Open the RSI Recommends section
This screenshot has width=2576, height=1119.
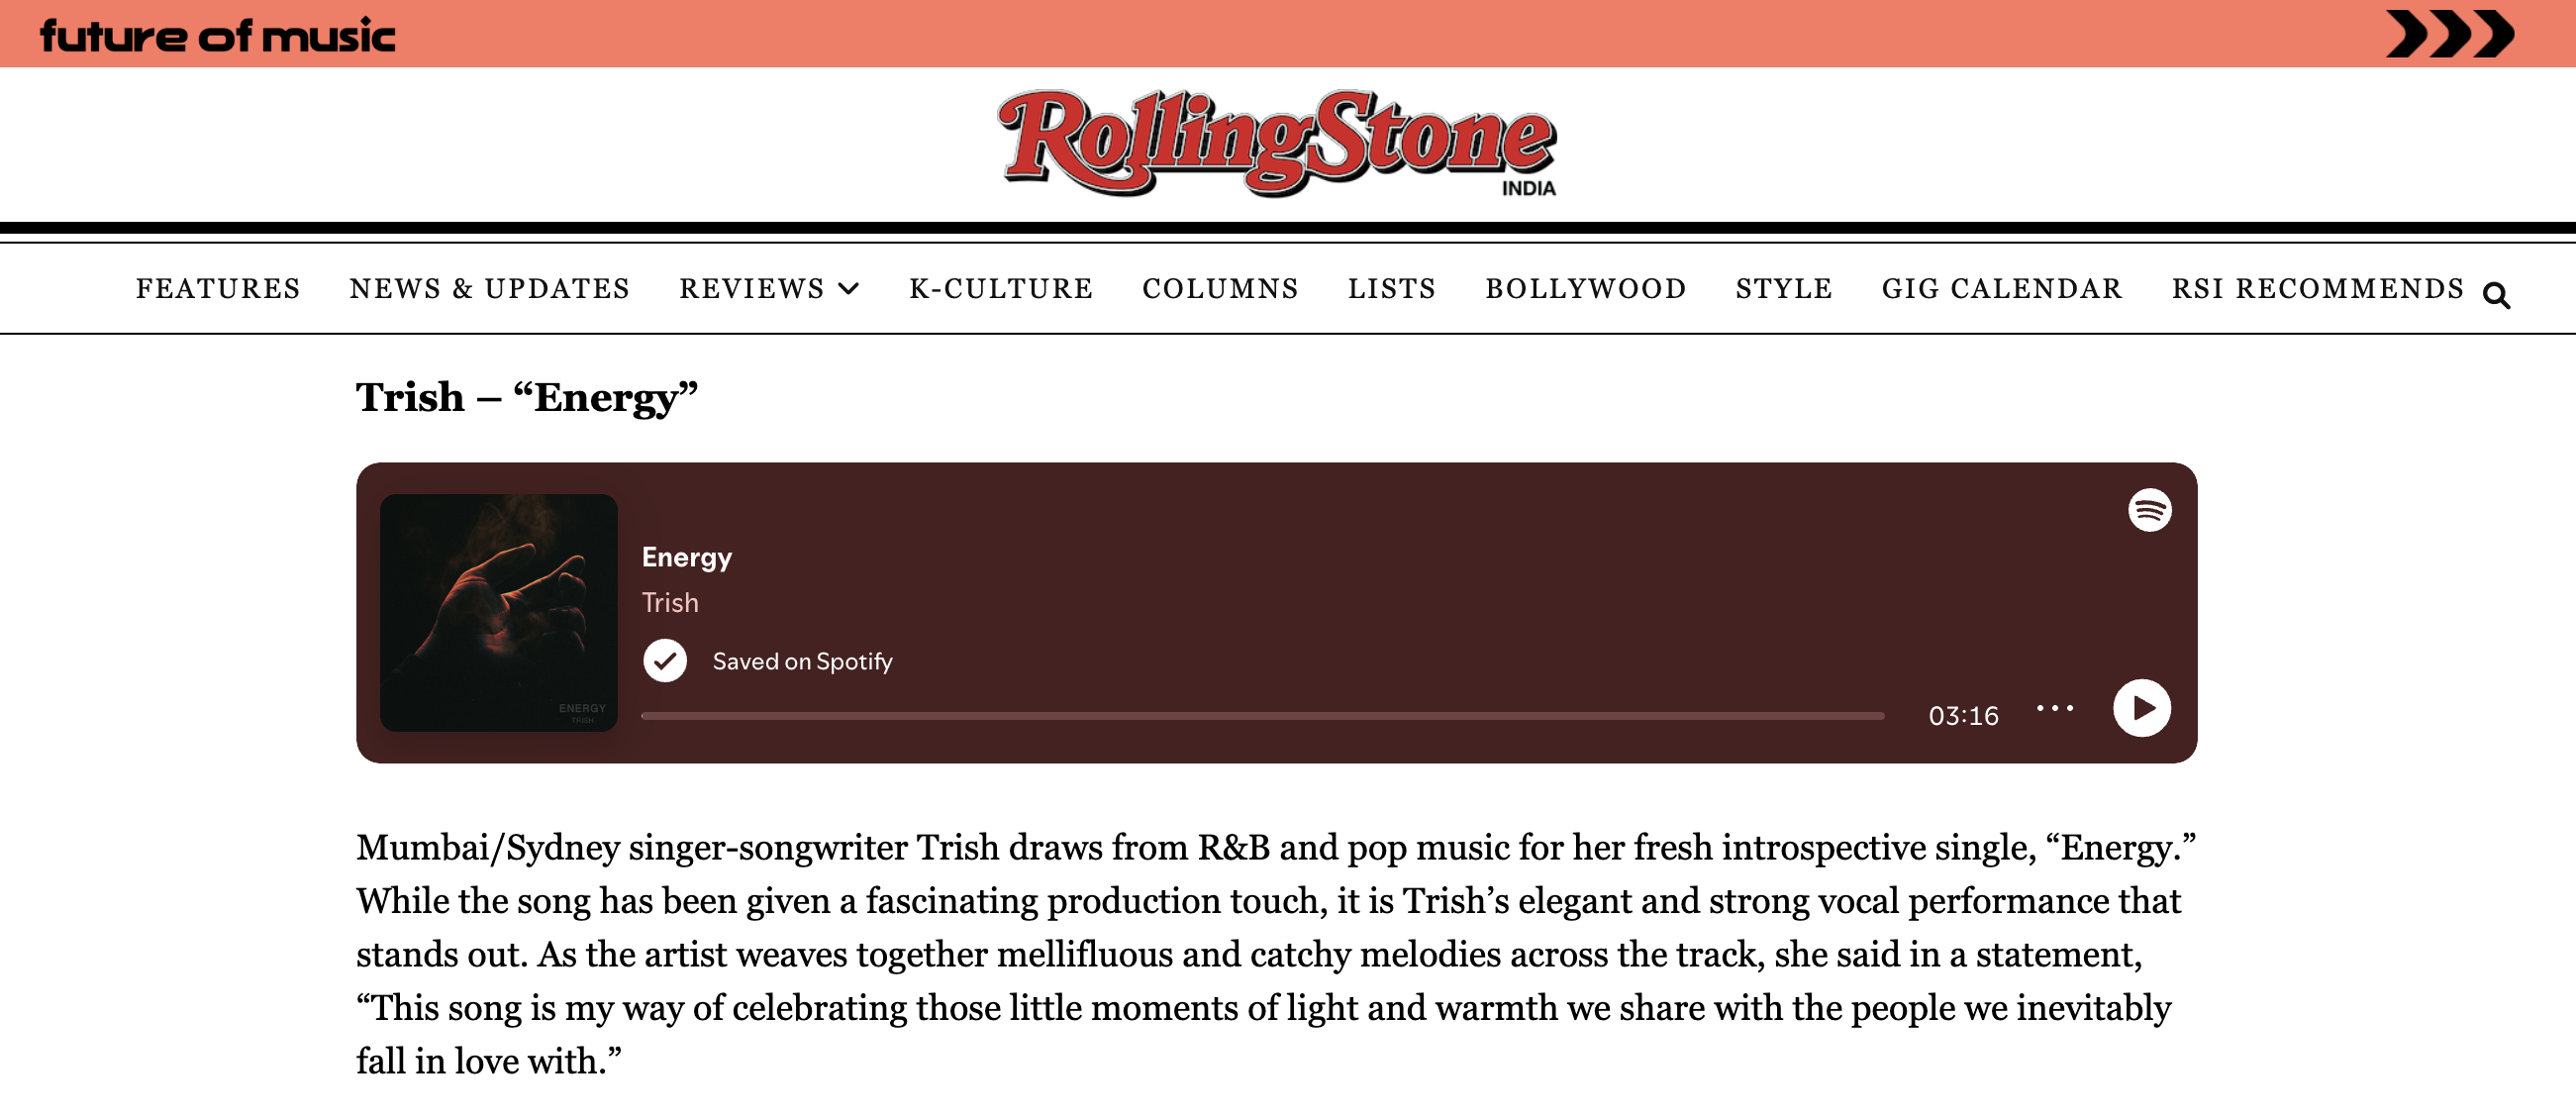2317,289
